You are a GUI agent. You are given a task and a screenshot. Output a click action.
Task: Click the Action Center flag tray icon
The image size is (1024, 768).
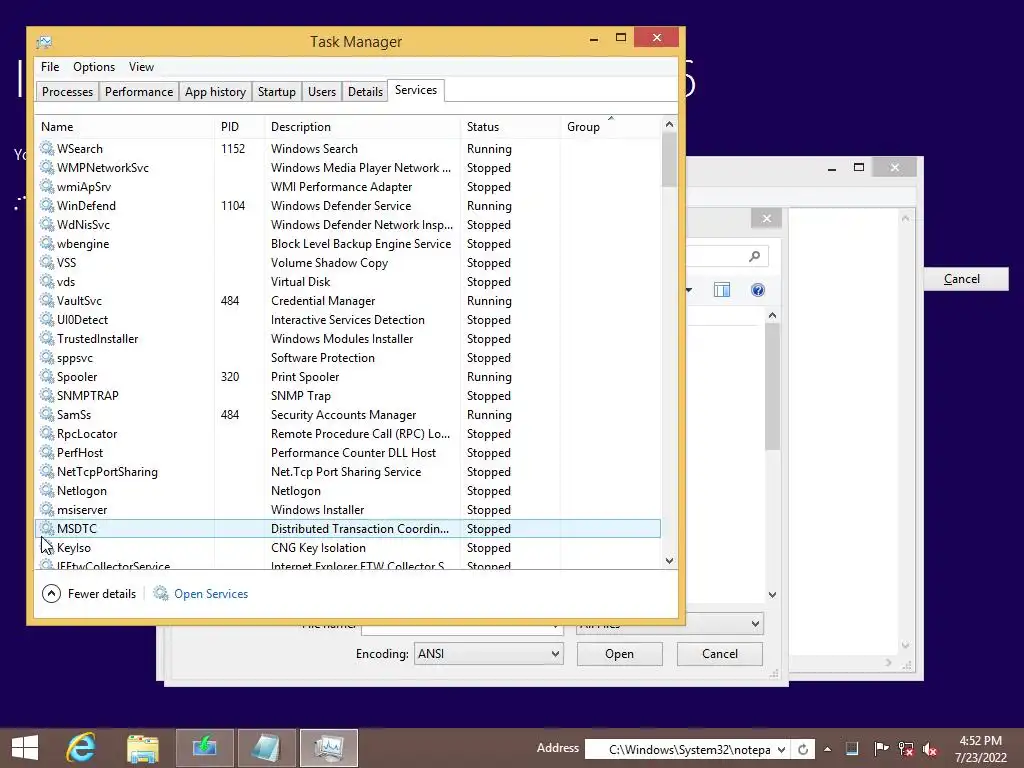[881, 749]
